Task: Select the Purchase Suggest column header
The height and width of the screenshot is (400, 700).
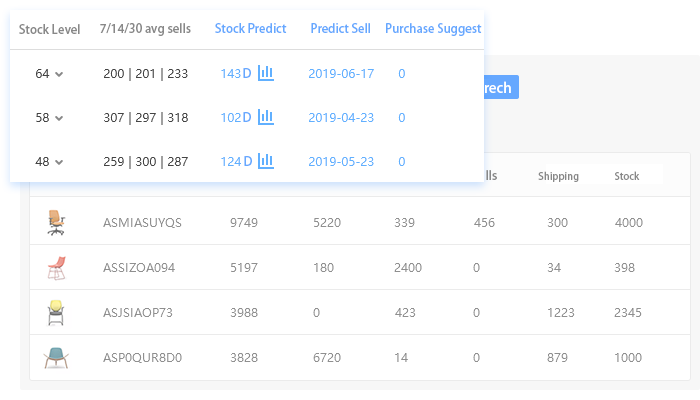Action: (x=433, y=29)
